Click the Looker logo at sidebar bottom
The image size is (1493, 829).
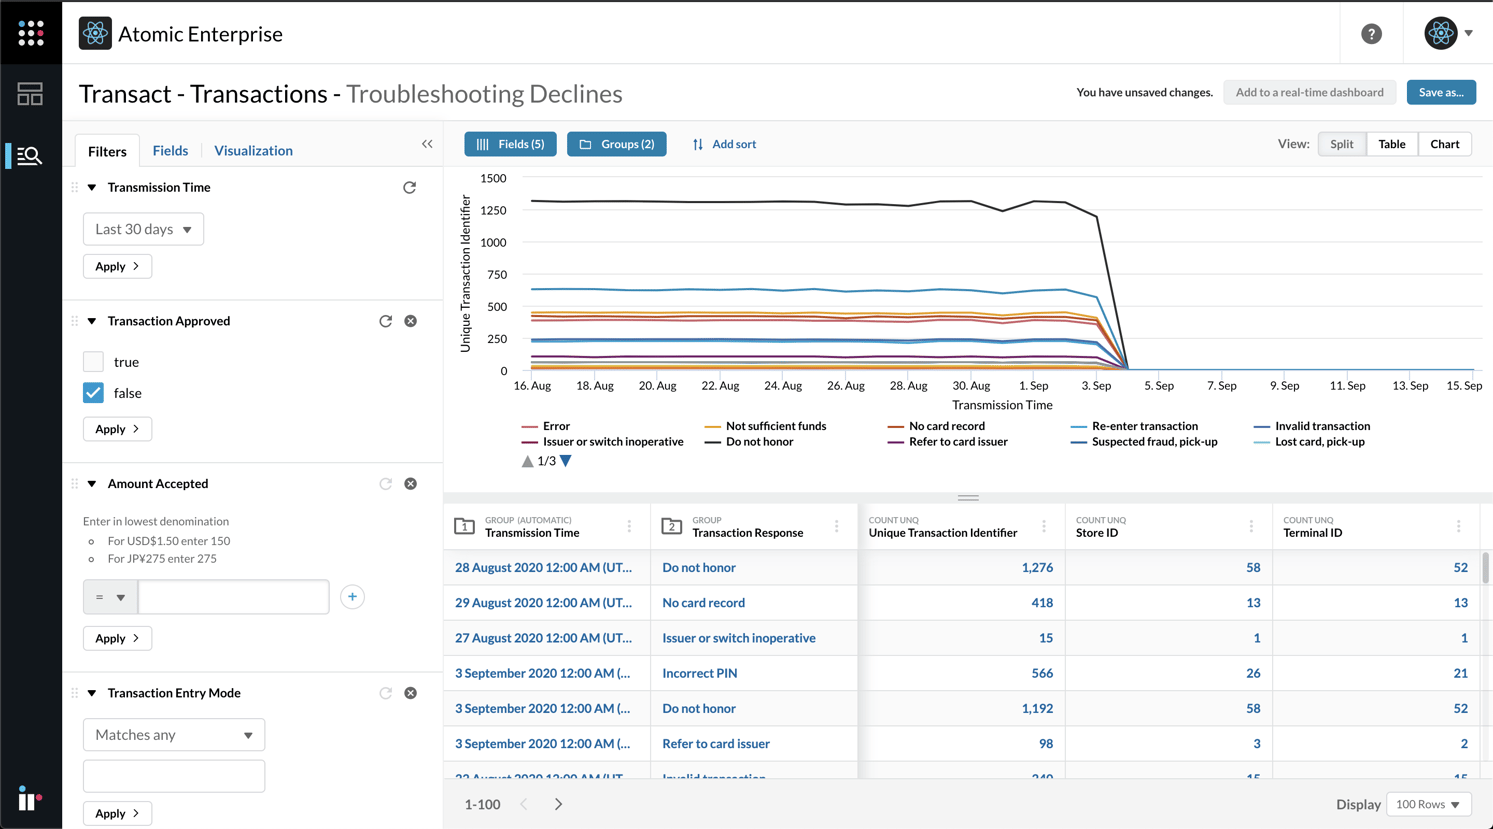point(30,799)
